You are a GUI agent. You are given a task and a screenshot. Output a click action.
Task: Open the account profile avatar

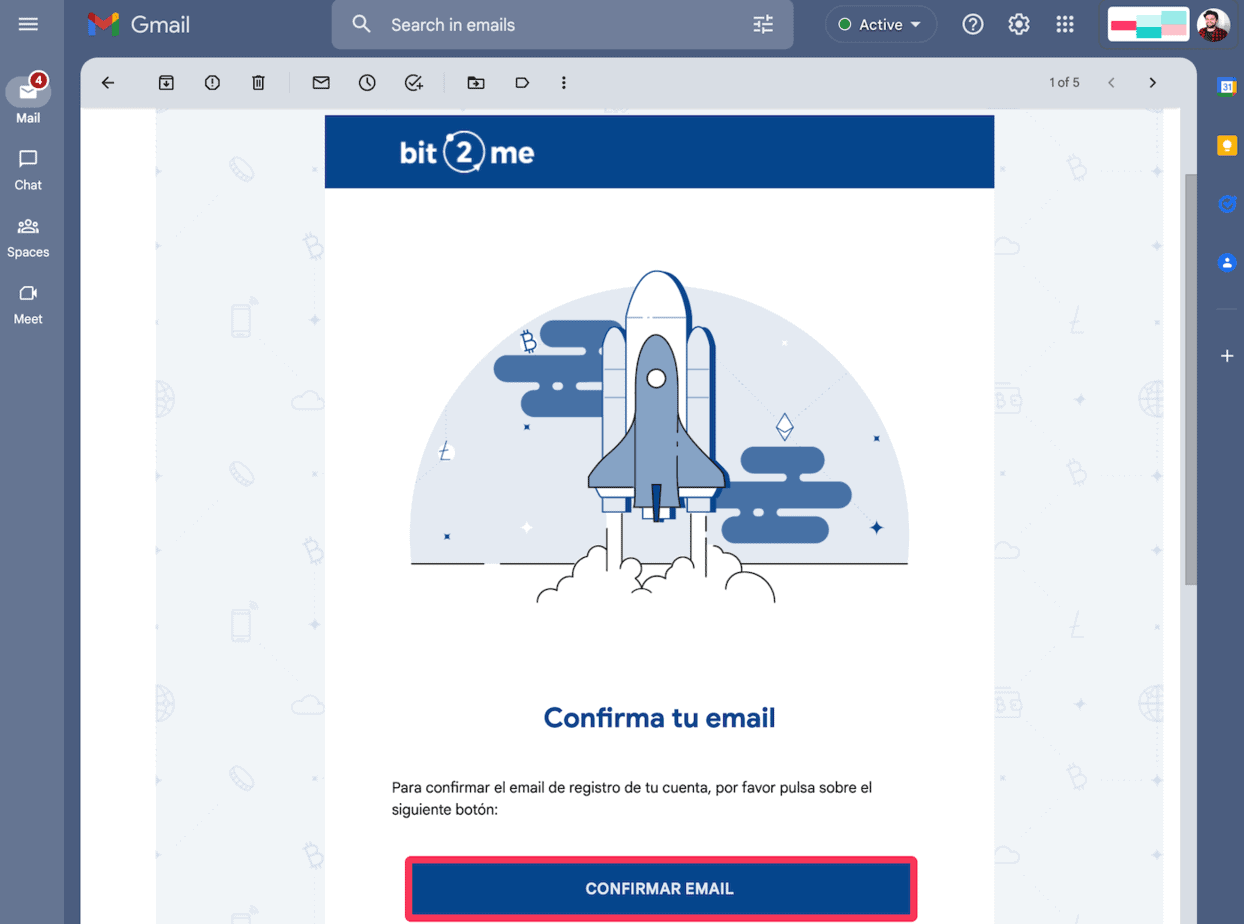point(1213,24)
